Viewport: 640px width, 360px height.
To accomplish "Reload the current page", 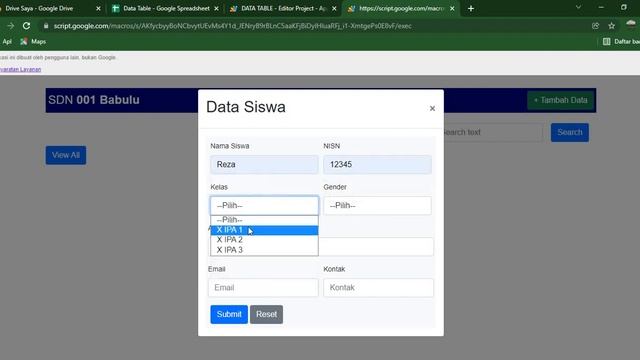I will tap(27, 26).
